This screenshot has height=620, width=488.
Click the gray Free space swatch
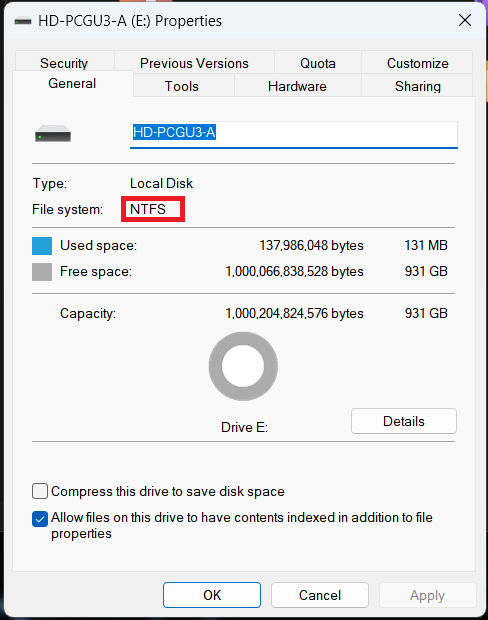pyautogui.click(x=42, y=272)
